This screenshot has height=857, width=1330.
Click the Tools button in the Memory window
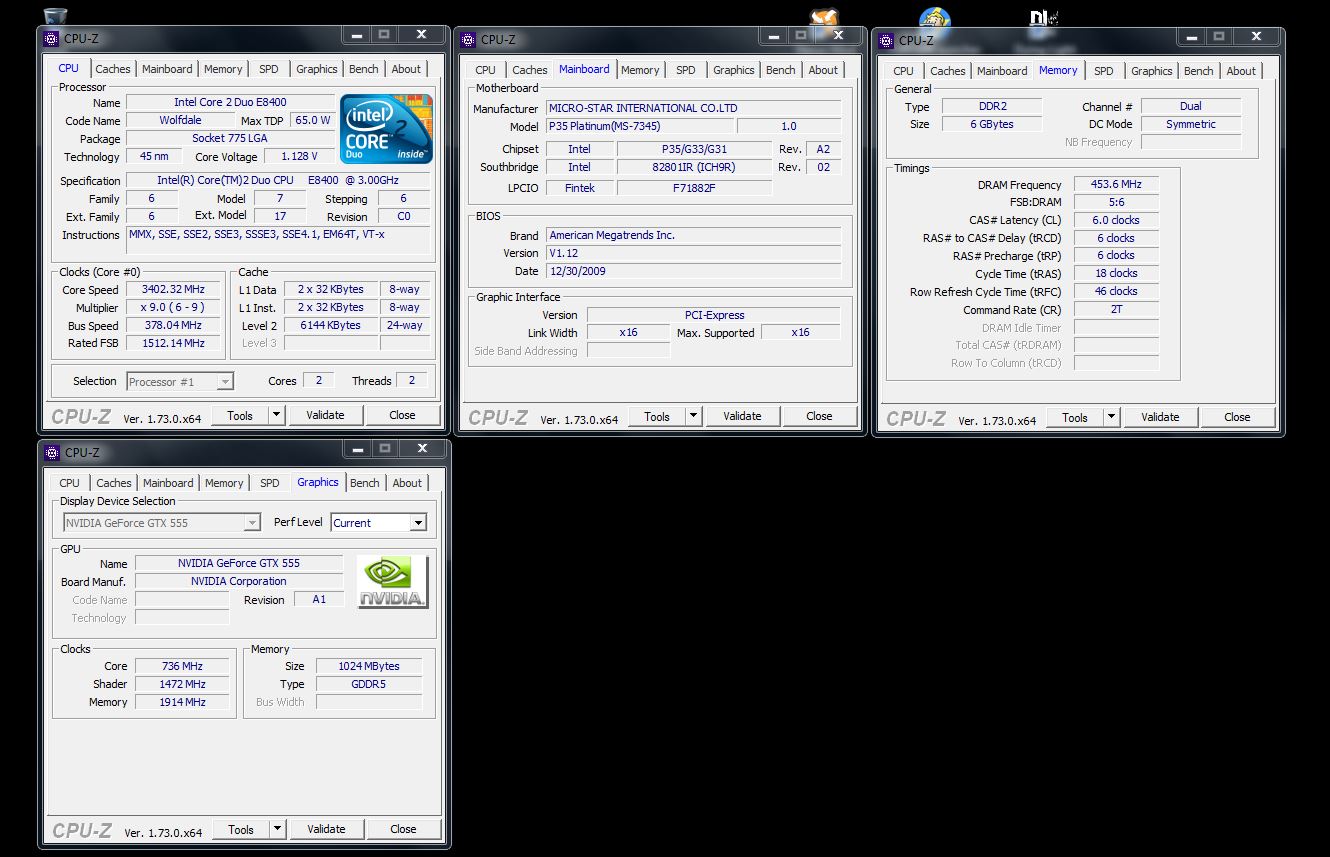[1075, 417]
